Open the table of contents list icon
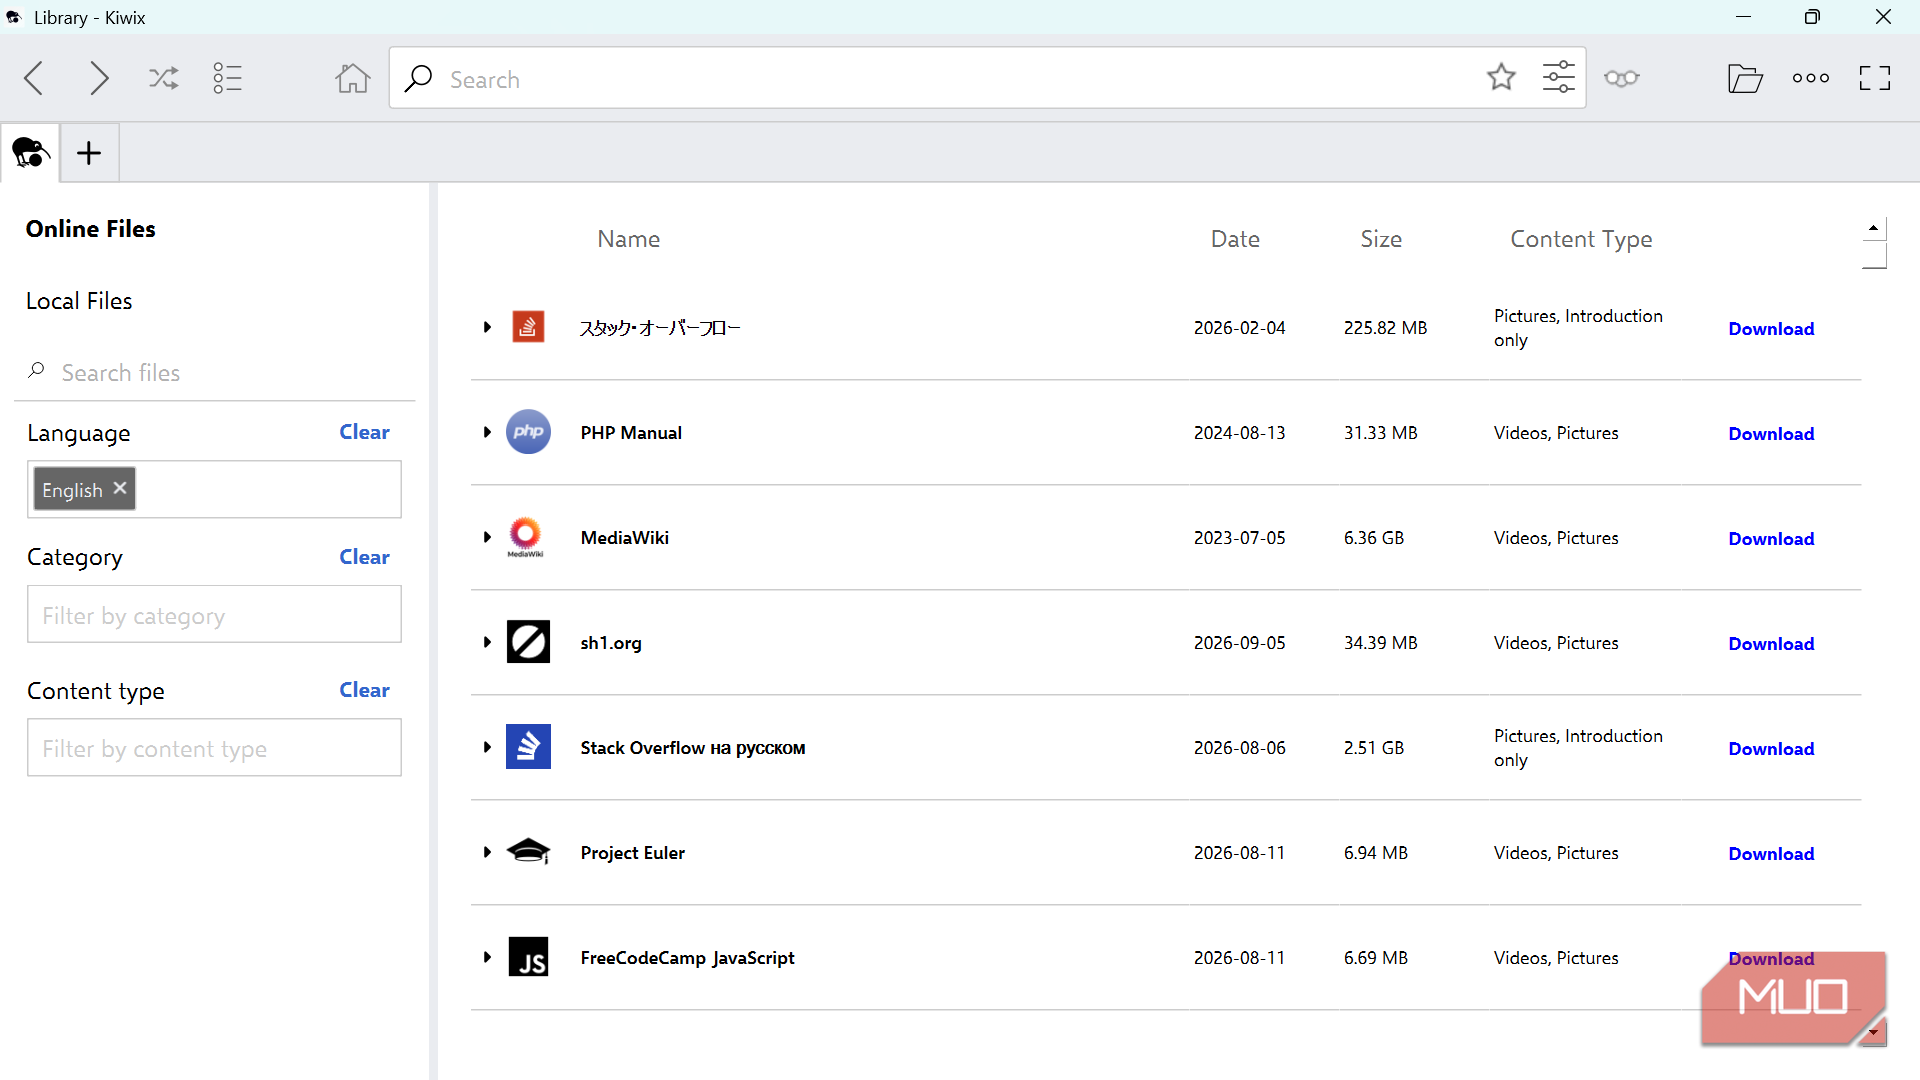This screenshot has height=1080, width=1920. point(228,78)
